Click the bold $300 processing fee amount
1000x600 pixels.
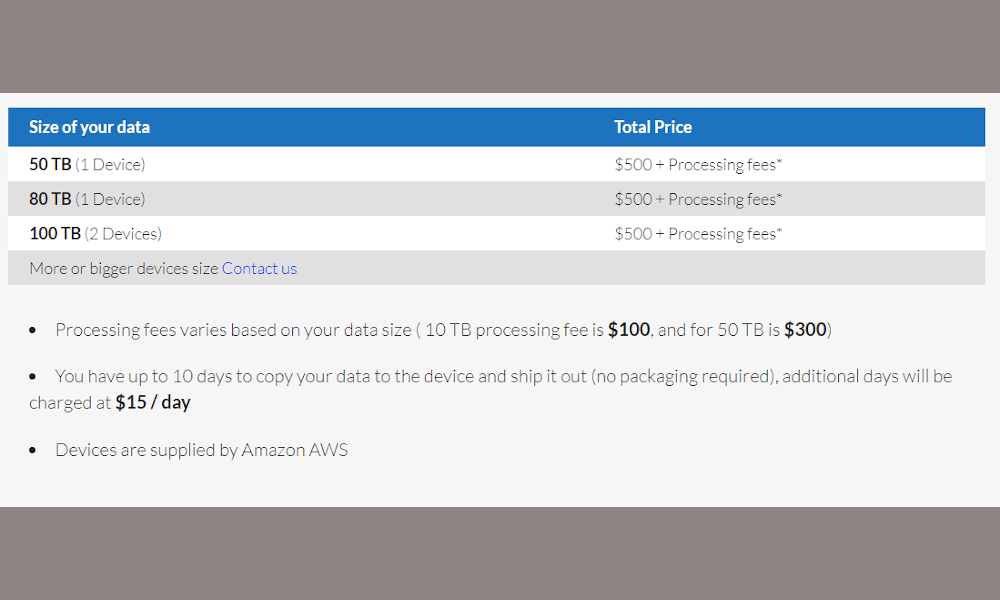805,330
